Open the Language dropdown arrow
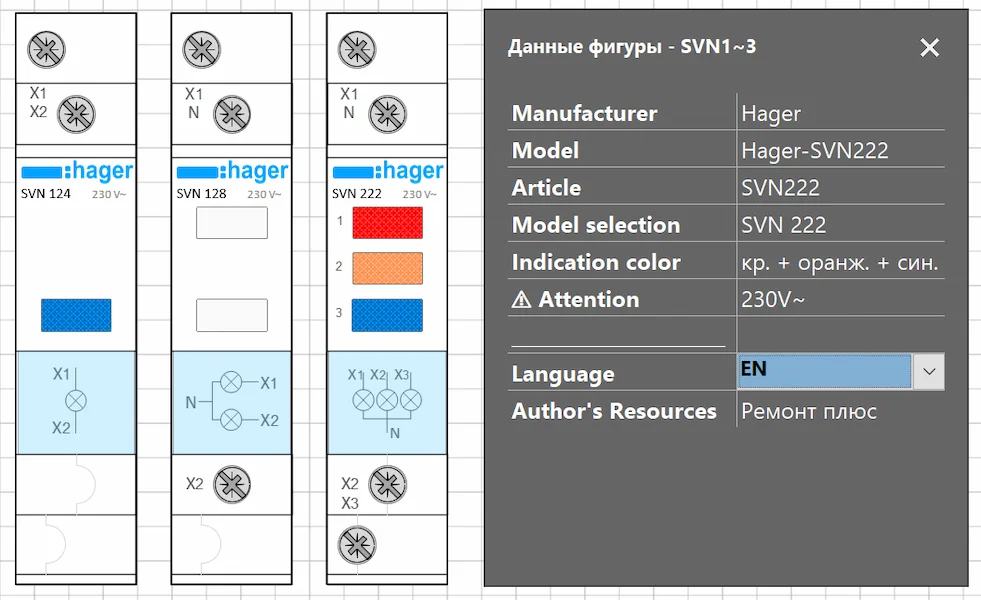Viewport: 981px width, 600px height. click(x=929, y=371)
